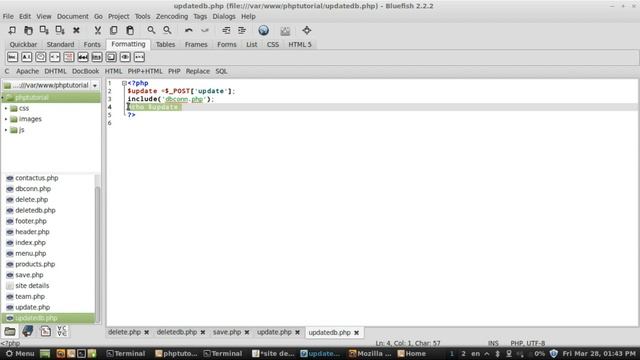The image size is (640, 360).
Task: Switch to the HTML 5 toolbar tab
Action: (x=300, y=44)
